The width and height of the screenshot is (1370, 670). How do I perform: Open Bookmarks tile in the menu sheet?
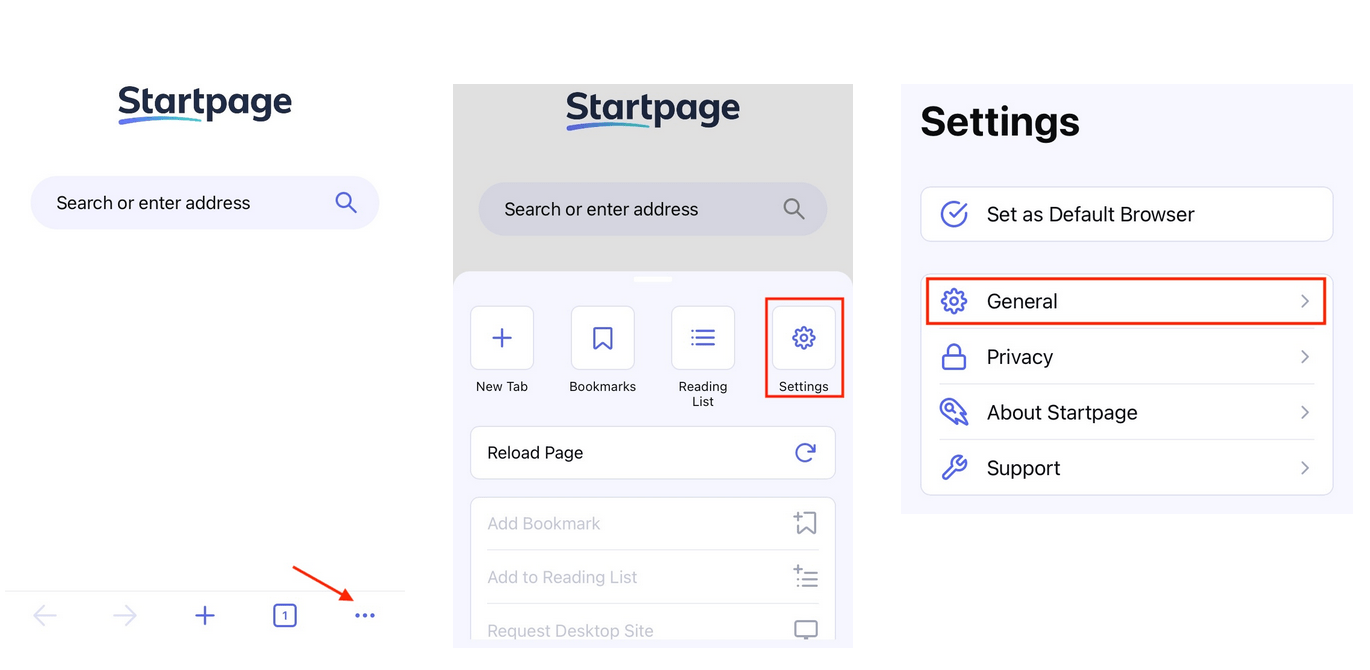tap(603, 338)
